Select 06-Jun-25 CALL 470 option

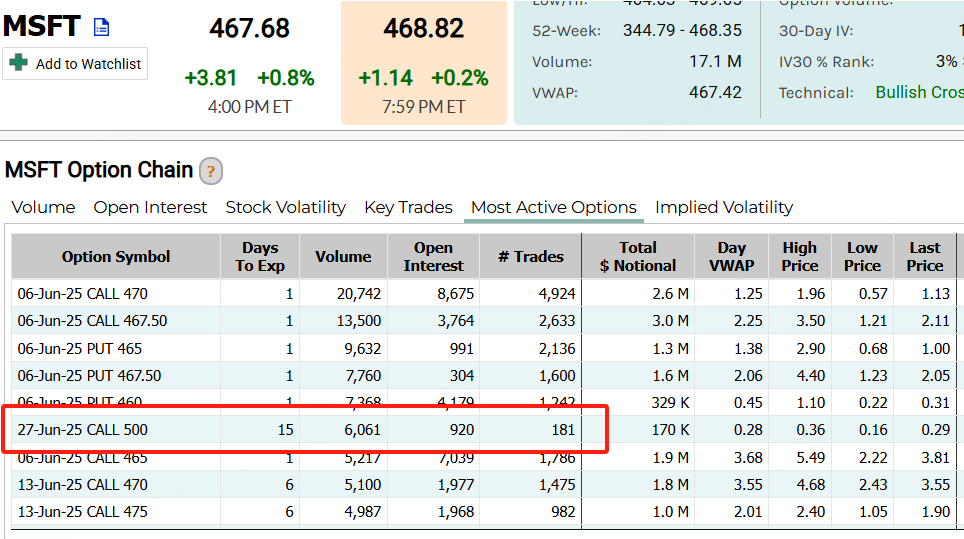(x=82, y=294)
